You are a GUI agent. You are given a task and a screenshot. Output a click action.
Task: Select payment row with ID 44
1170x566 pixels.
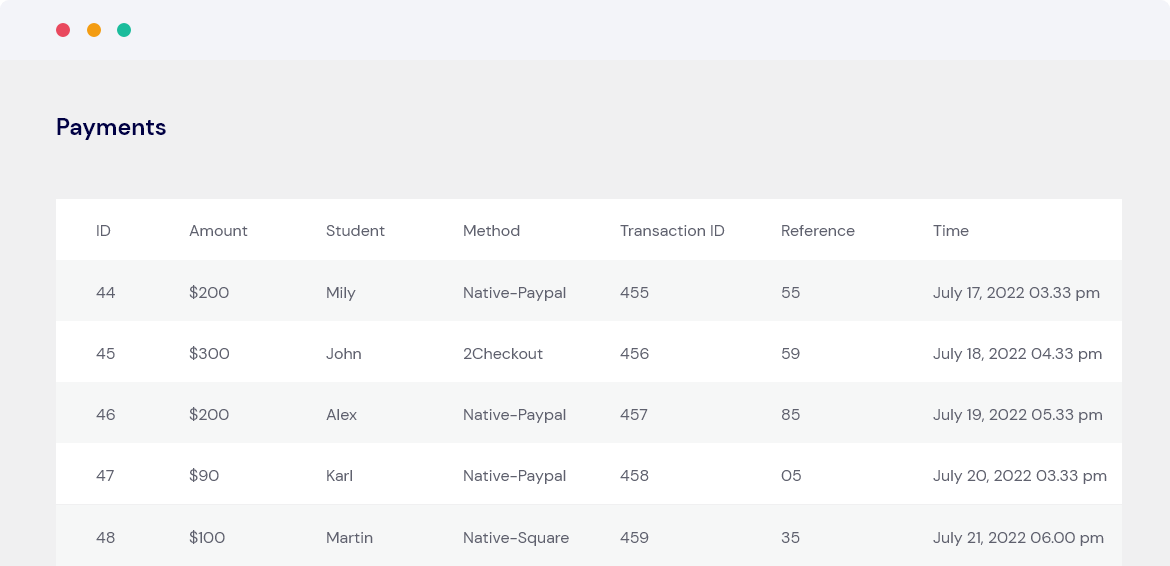click(x=106, y=293)
